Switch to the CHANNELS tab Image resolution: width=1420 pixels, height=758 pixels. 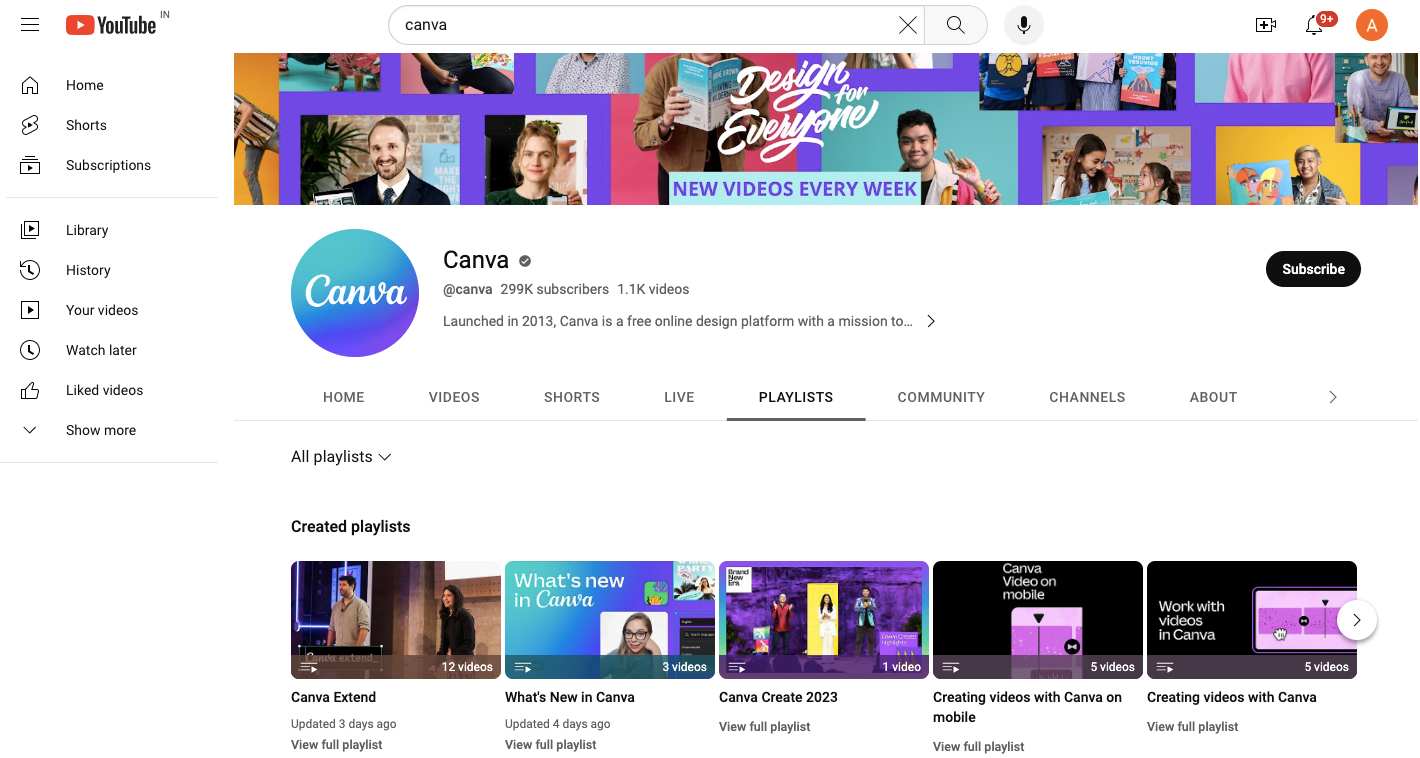[x=1087, y=397]
